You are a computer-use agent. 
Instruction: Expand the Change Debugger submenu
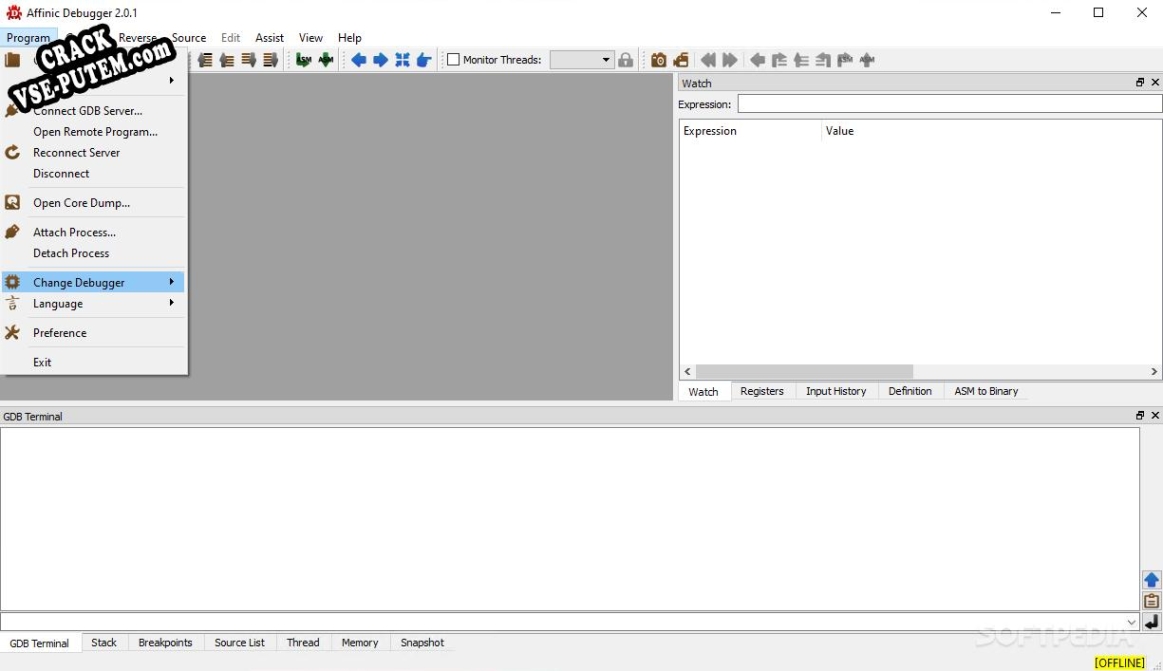tap(93, 282)
